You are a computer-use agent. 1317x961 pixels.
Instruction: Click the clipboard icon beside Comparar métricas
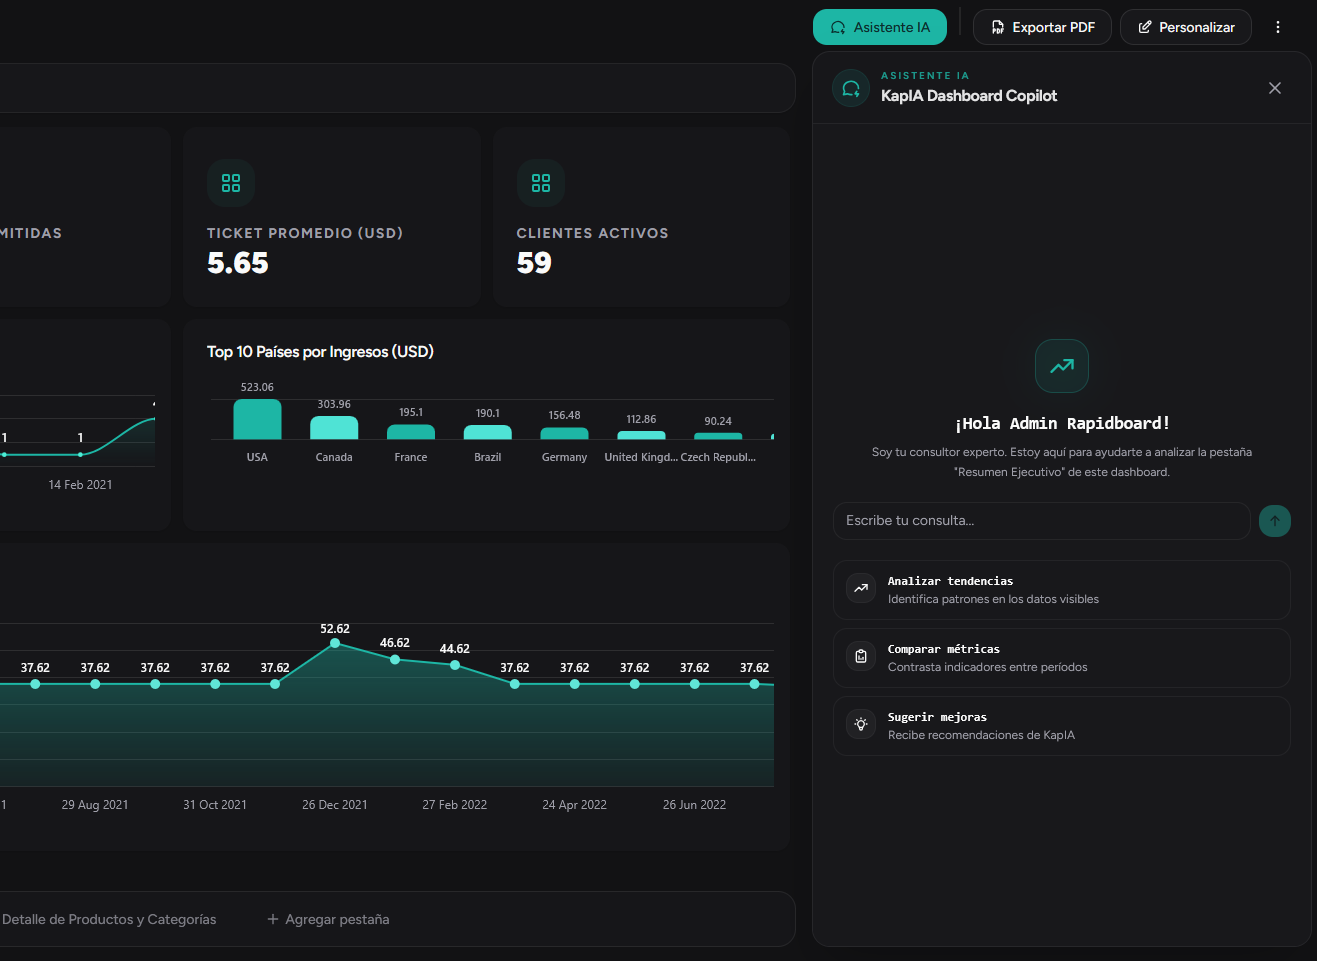861,656
